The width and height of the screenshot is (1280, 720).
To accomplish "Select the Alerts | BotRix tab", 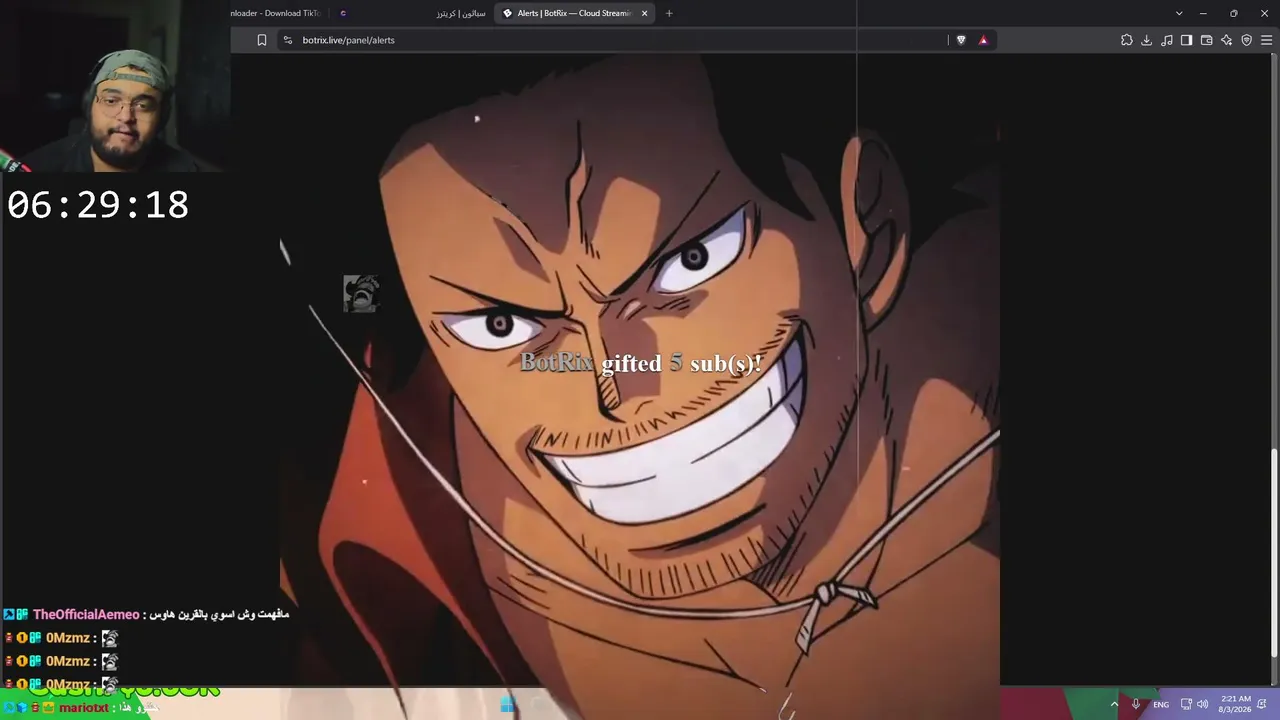I will tap(575, 13).
